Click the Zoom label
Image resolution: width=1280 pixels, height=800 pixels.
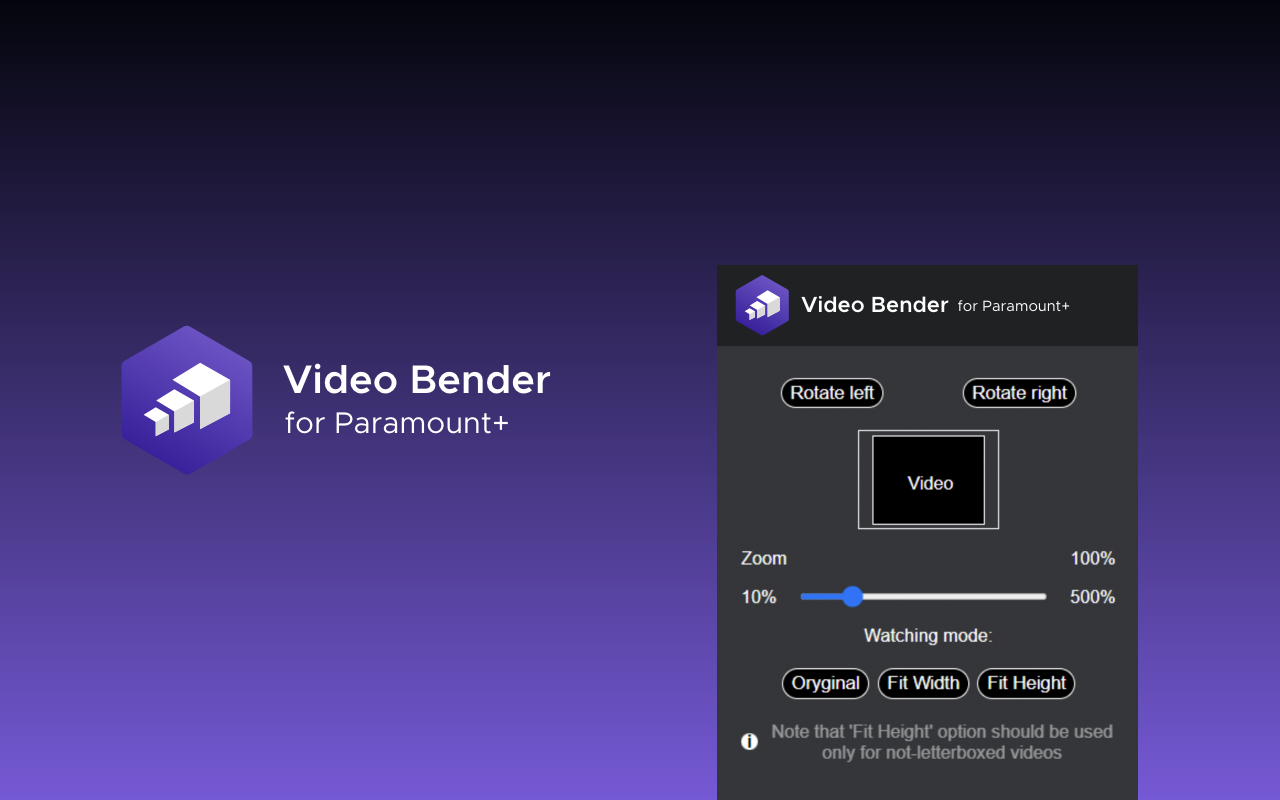[764, 558]
